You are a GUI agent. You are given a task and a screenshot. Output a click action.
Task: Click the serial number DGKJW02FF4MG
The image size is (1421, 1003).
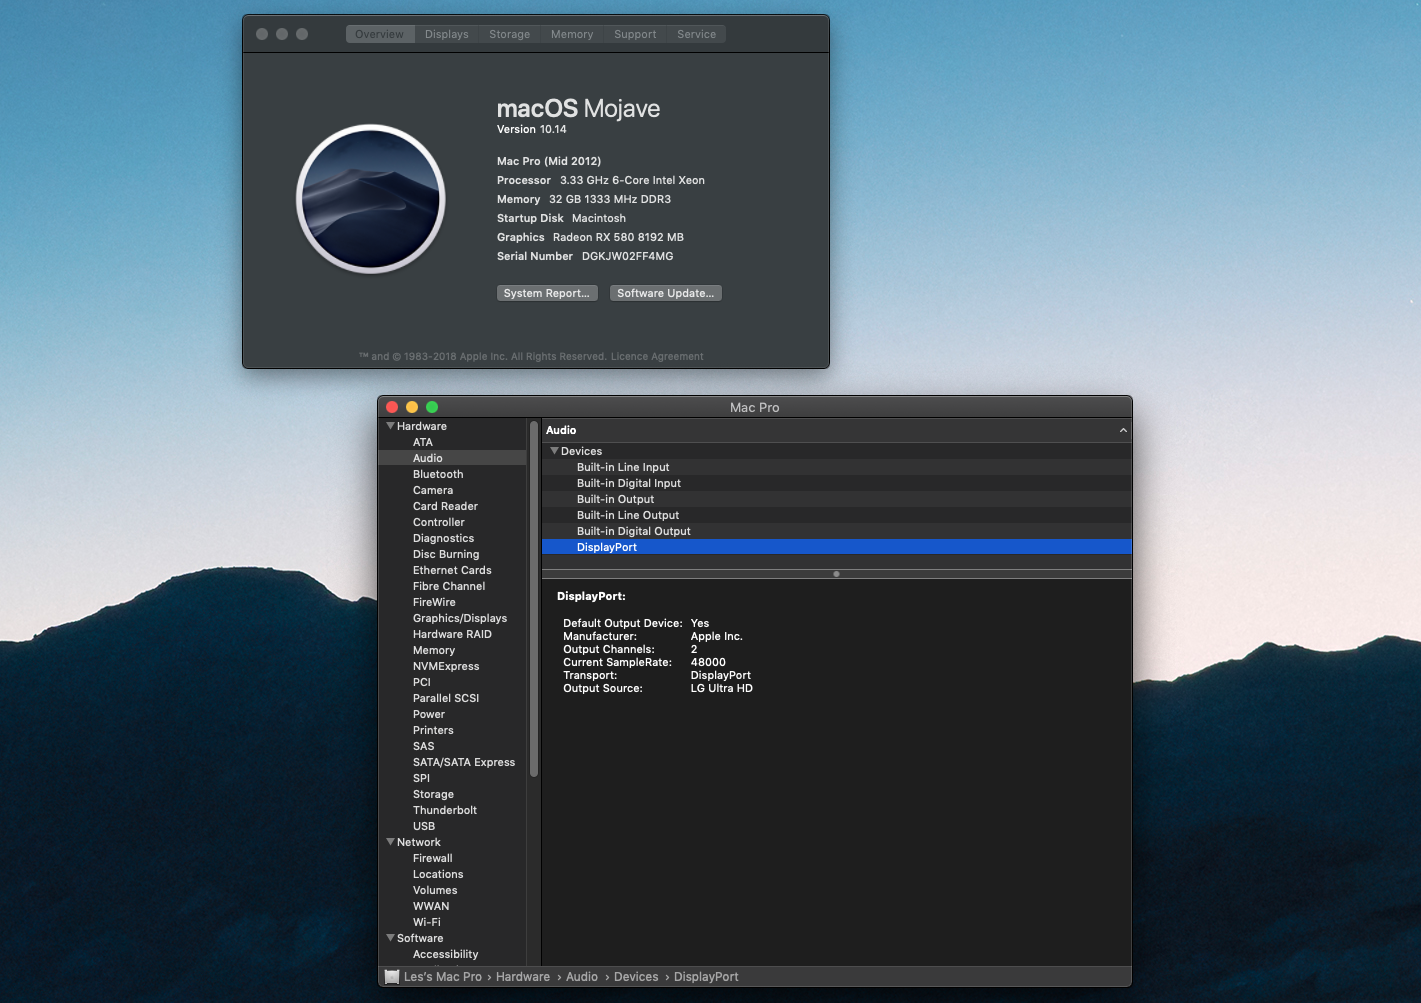click(628, 256)
